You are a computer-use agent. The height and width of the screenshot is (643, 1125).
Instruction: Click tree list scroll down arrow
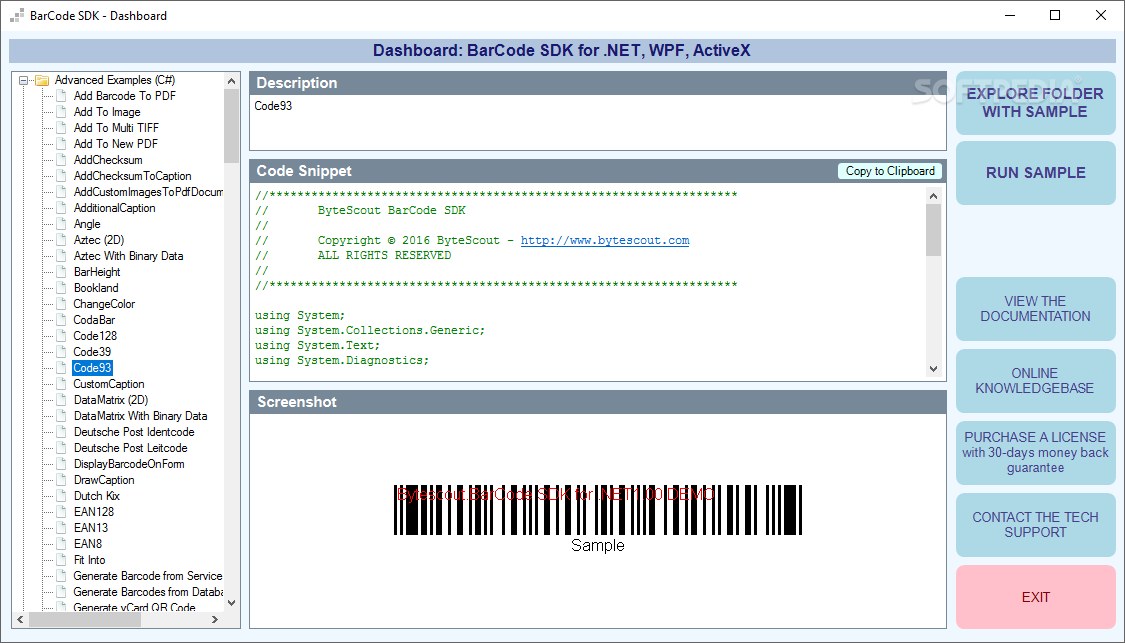[231, 602]
